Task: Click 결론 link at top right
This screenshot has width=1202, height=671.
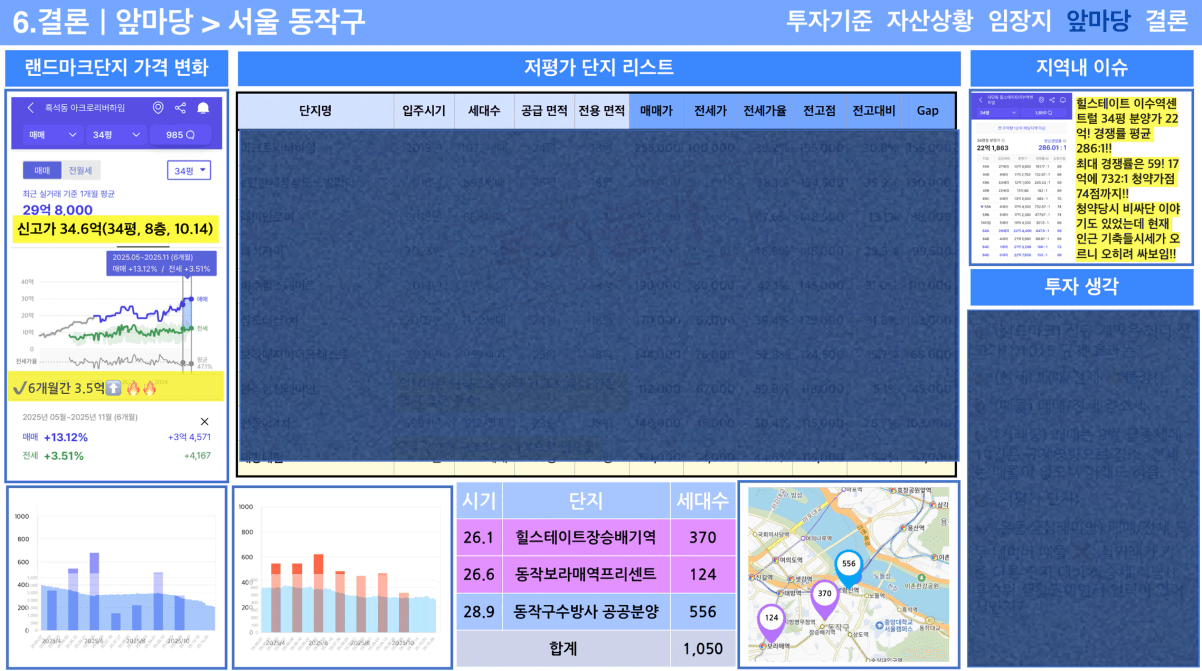Action: (x=1166, y=21)
